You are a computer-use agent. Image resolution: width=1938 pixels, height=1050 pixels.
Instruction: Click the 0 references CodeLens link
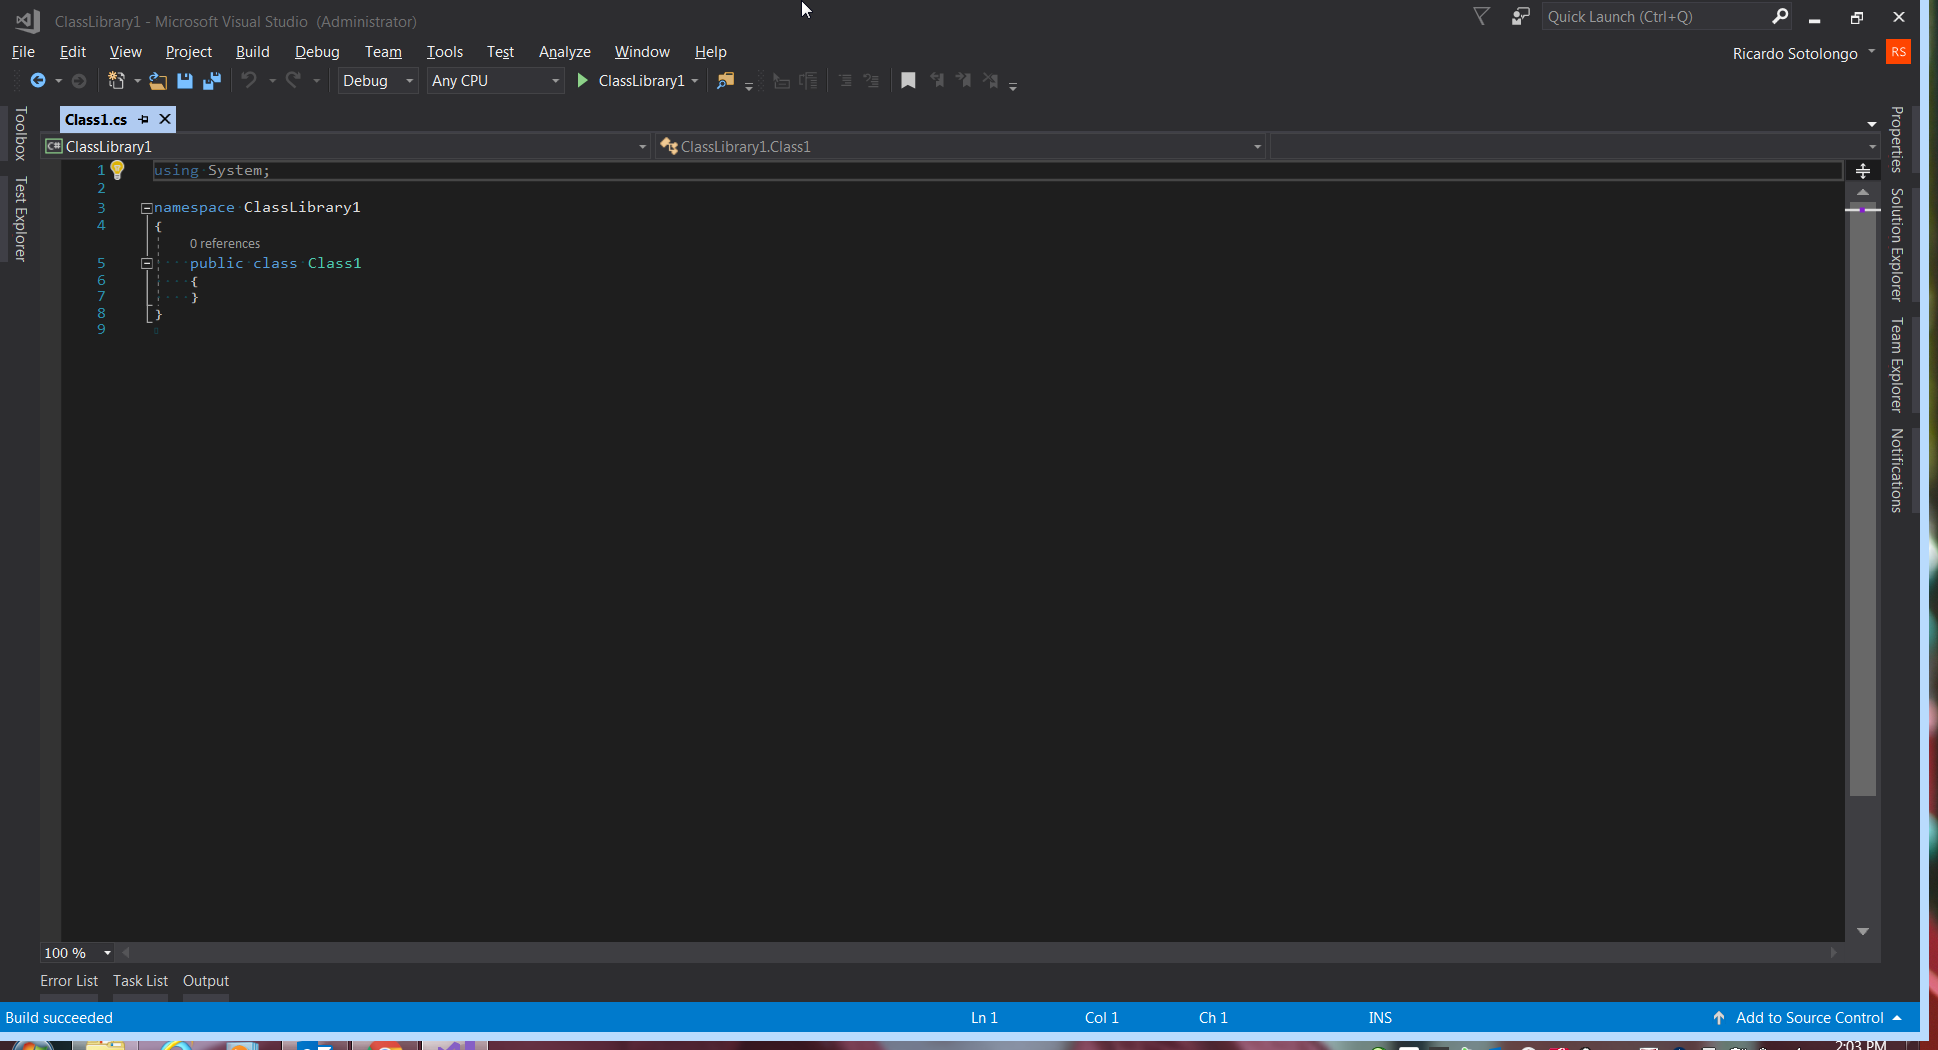[225, 244]
